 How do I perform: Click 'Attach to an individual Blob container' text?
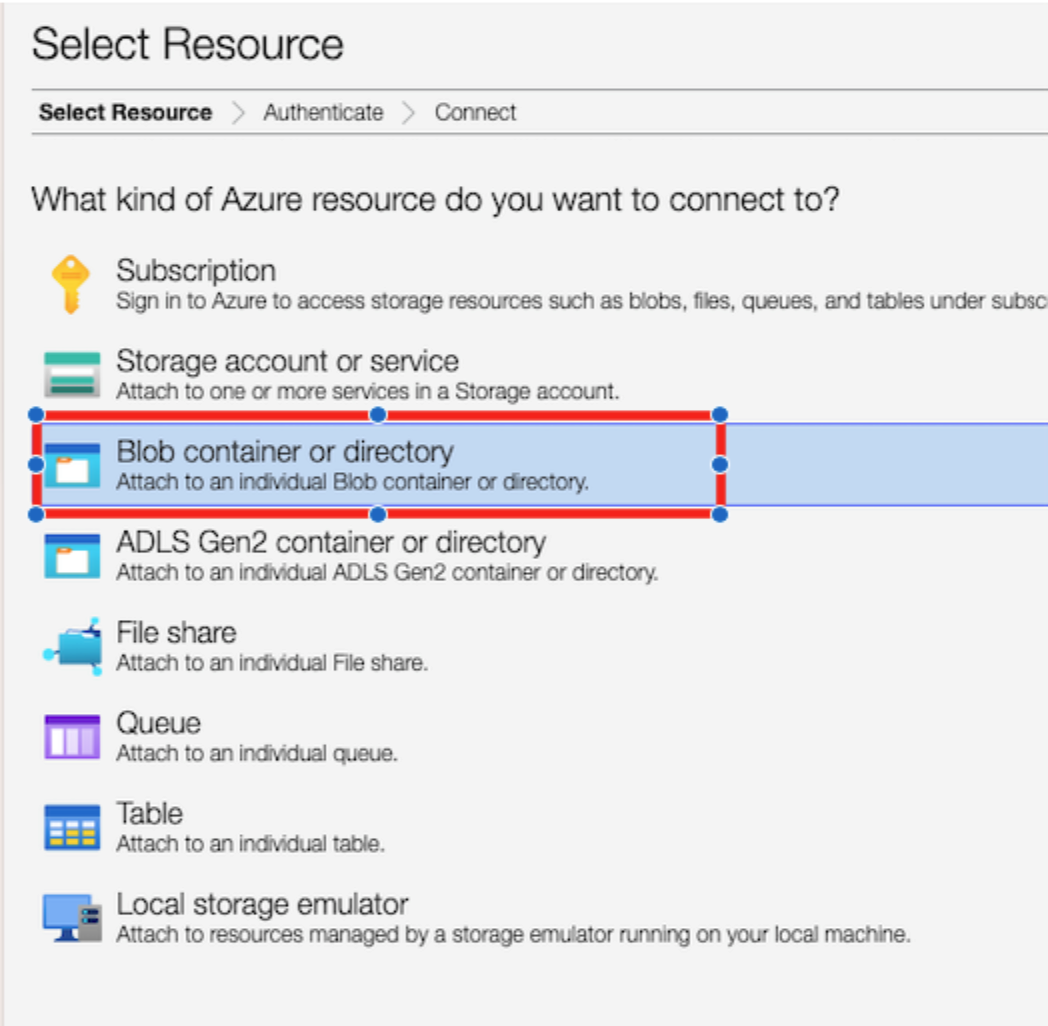click(352, 481)
